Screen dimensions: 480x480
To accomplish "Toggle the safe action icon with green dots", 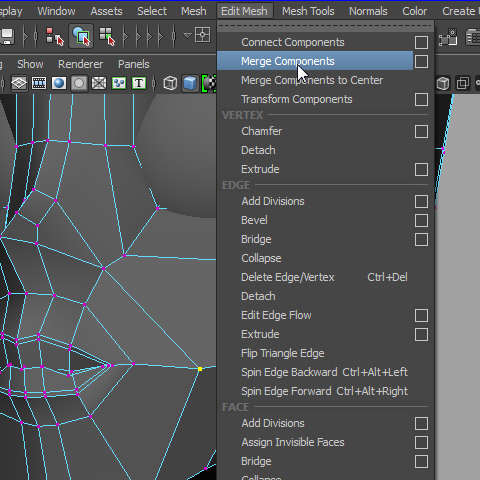I will [x=119, y=83].
